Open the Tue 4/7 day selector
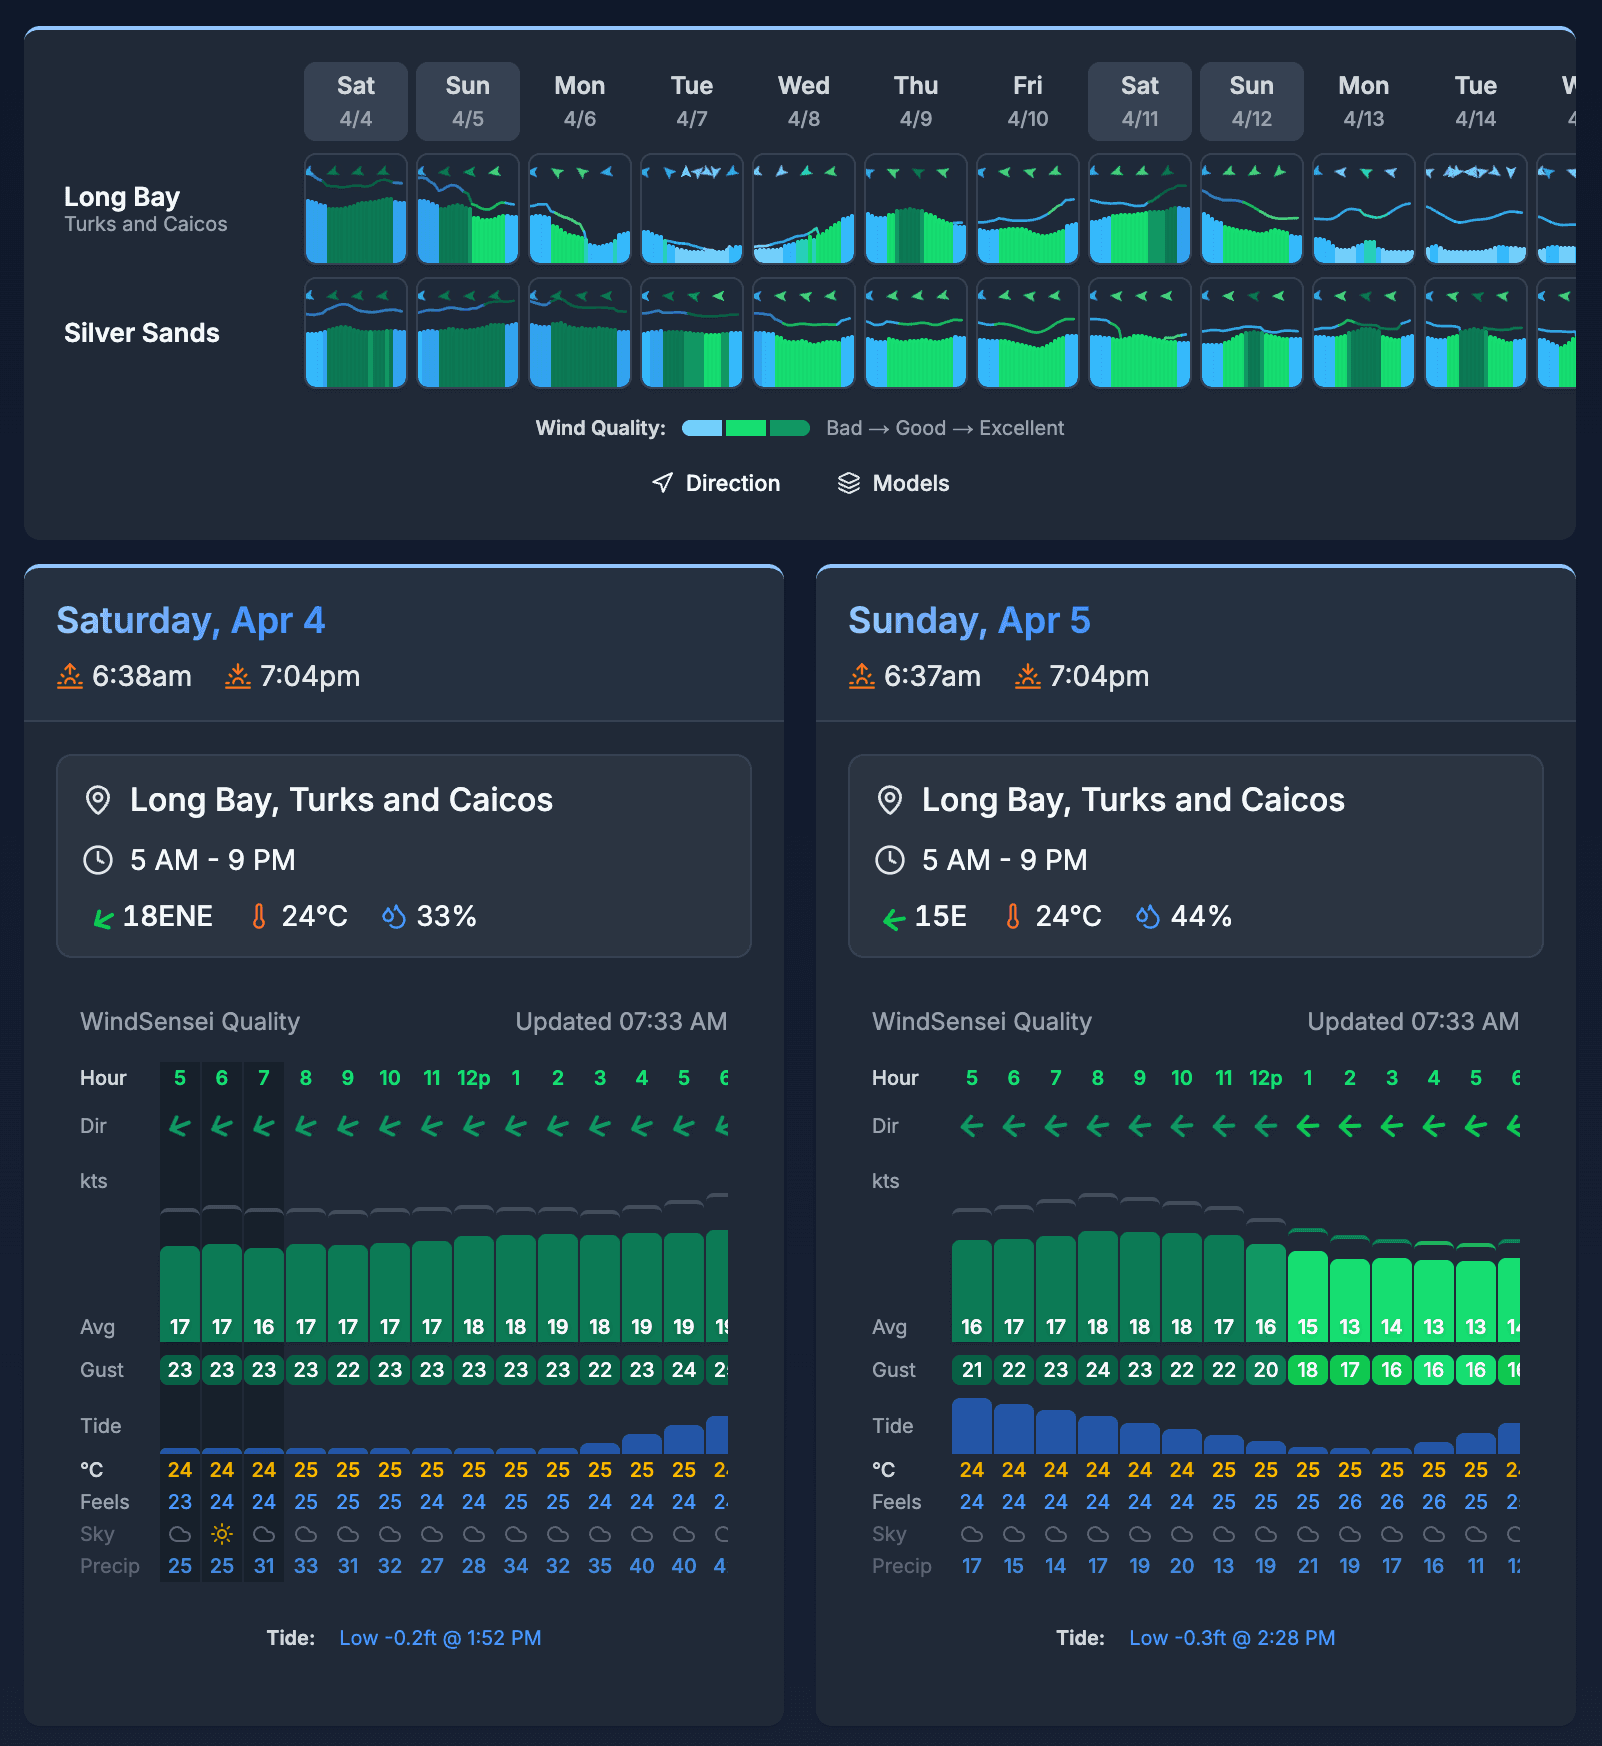 click(691, 100)
